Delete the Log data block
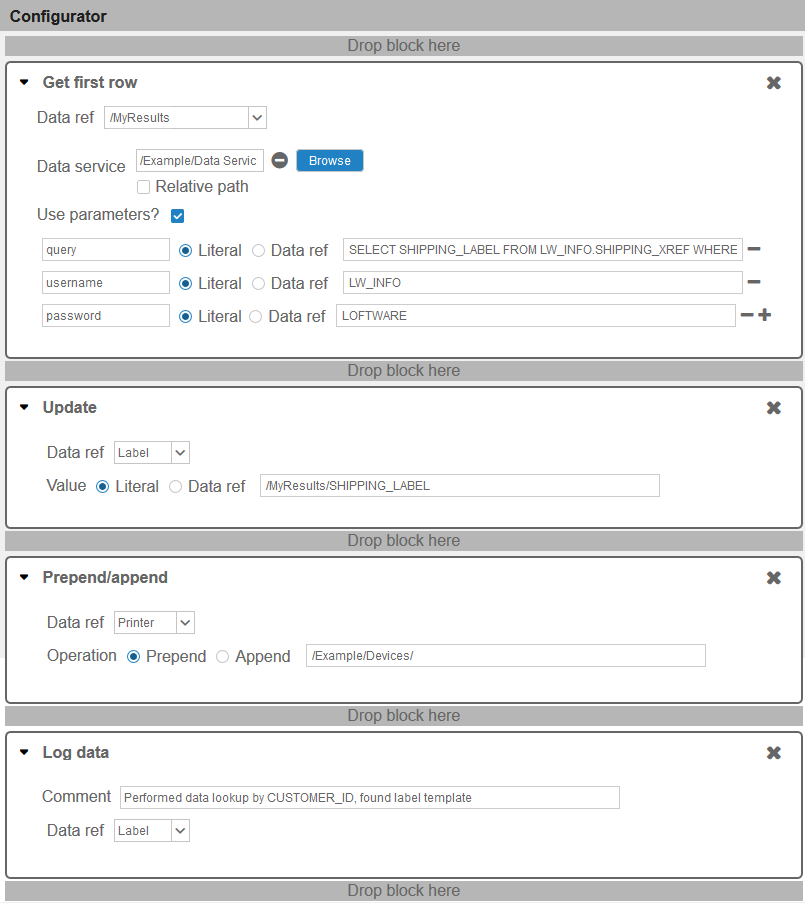805x903 pixels. [773, 753]
